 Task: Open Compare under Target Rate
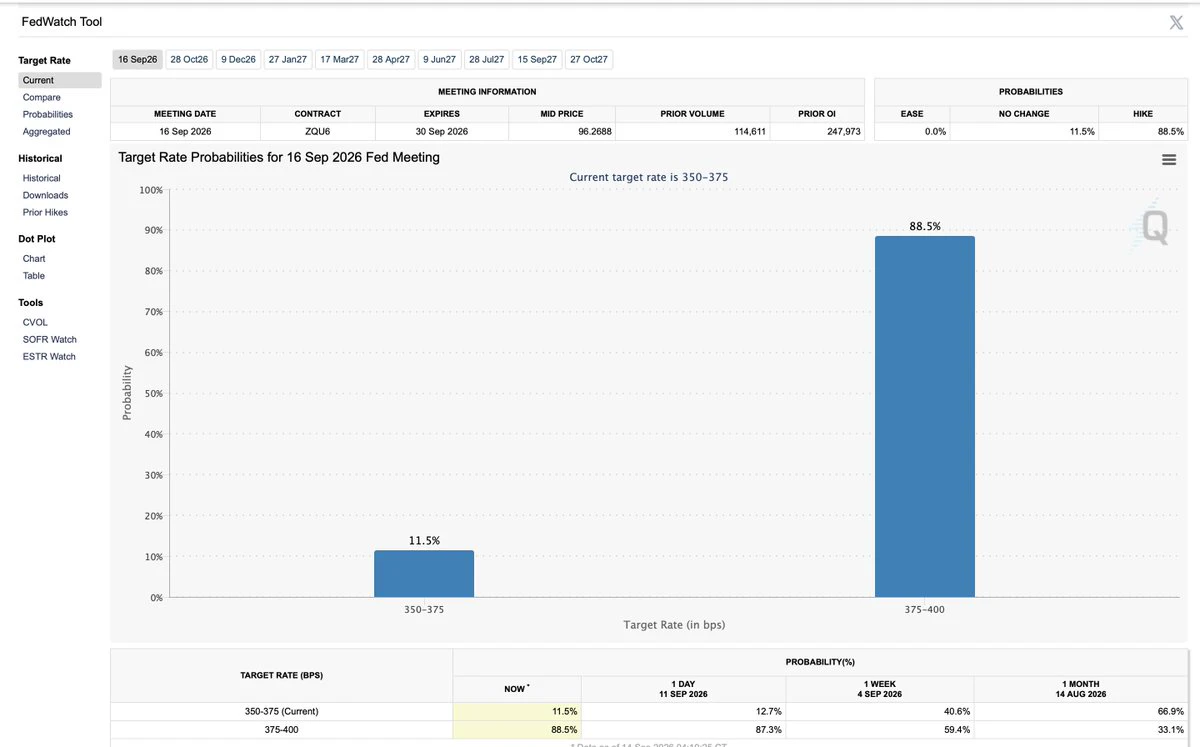point(42,97)
